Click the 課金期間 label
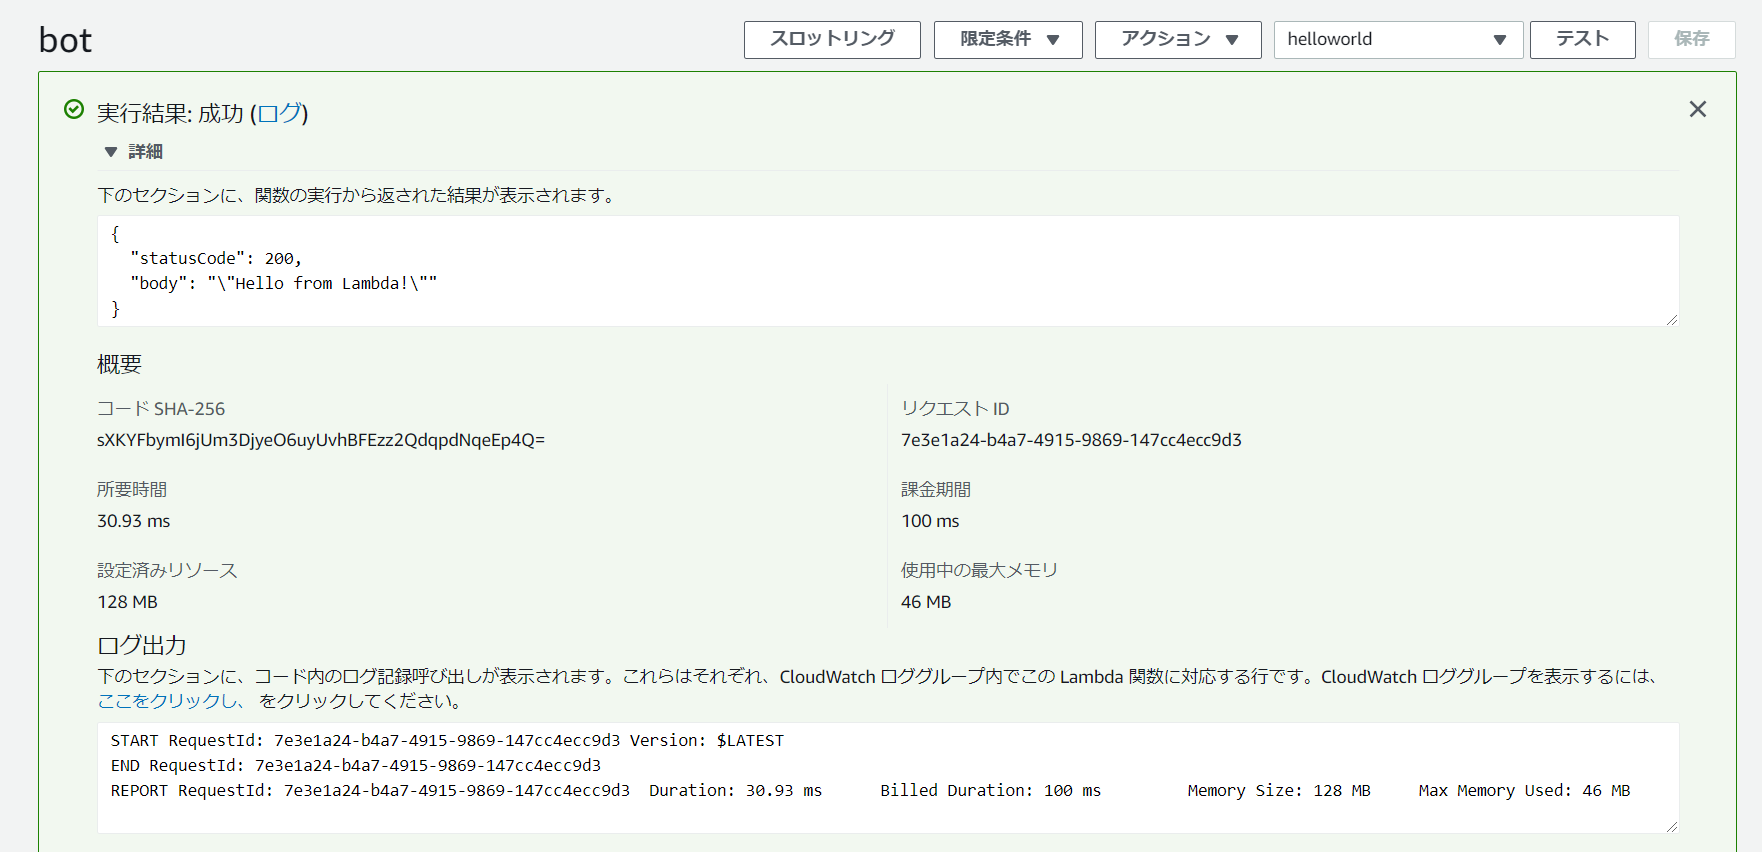This screenshot has width=1762, height=852. [x=936, y=489]
